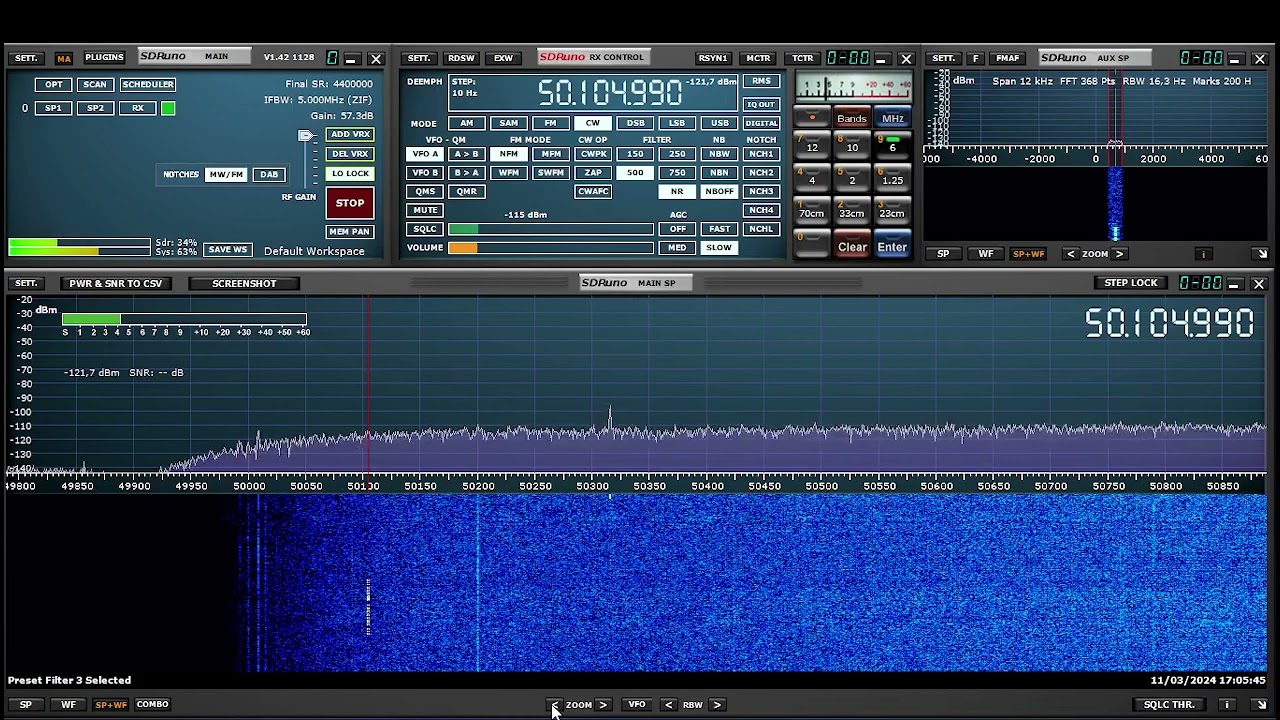Screen dimensions: 1280x720
Task: Click the keypad decimal point key
Action: pos(812,118)
